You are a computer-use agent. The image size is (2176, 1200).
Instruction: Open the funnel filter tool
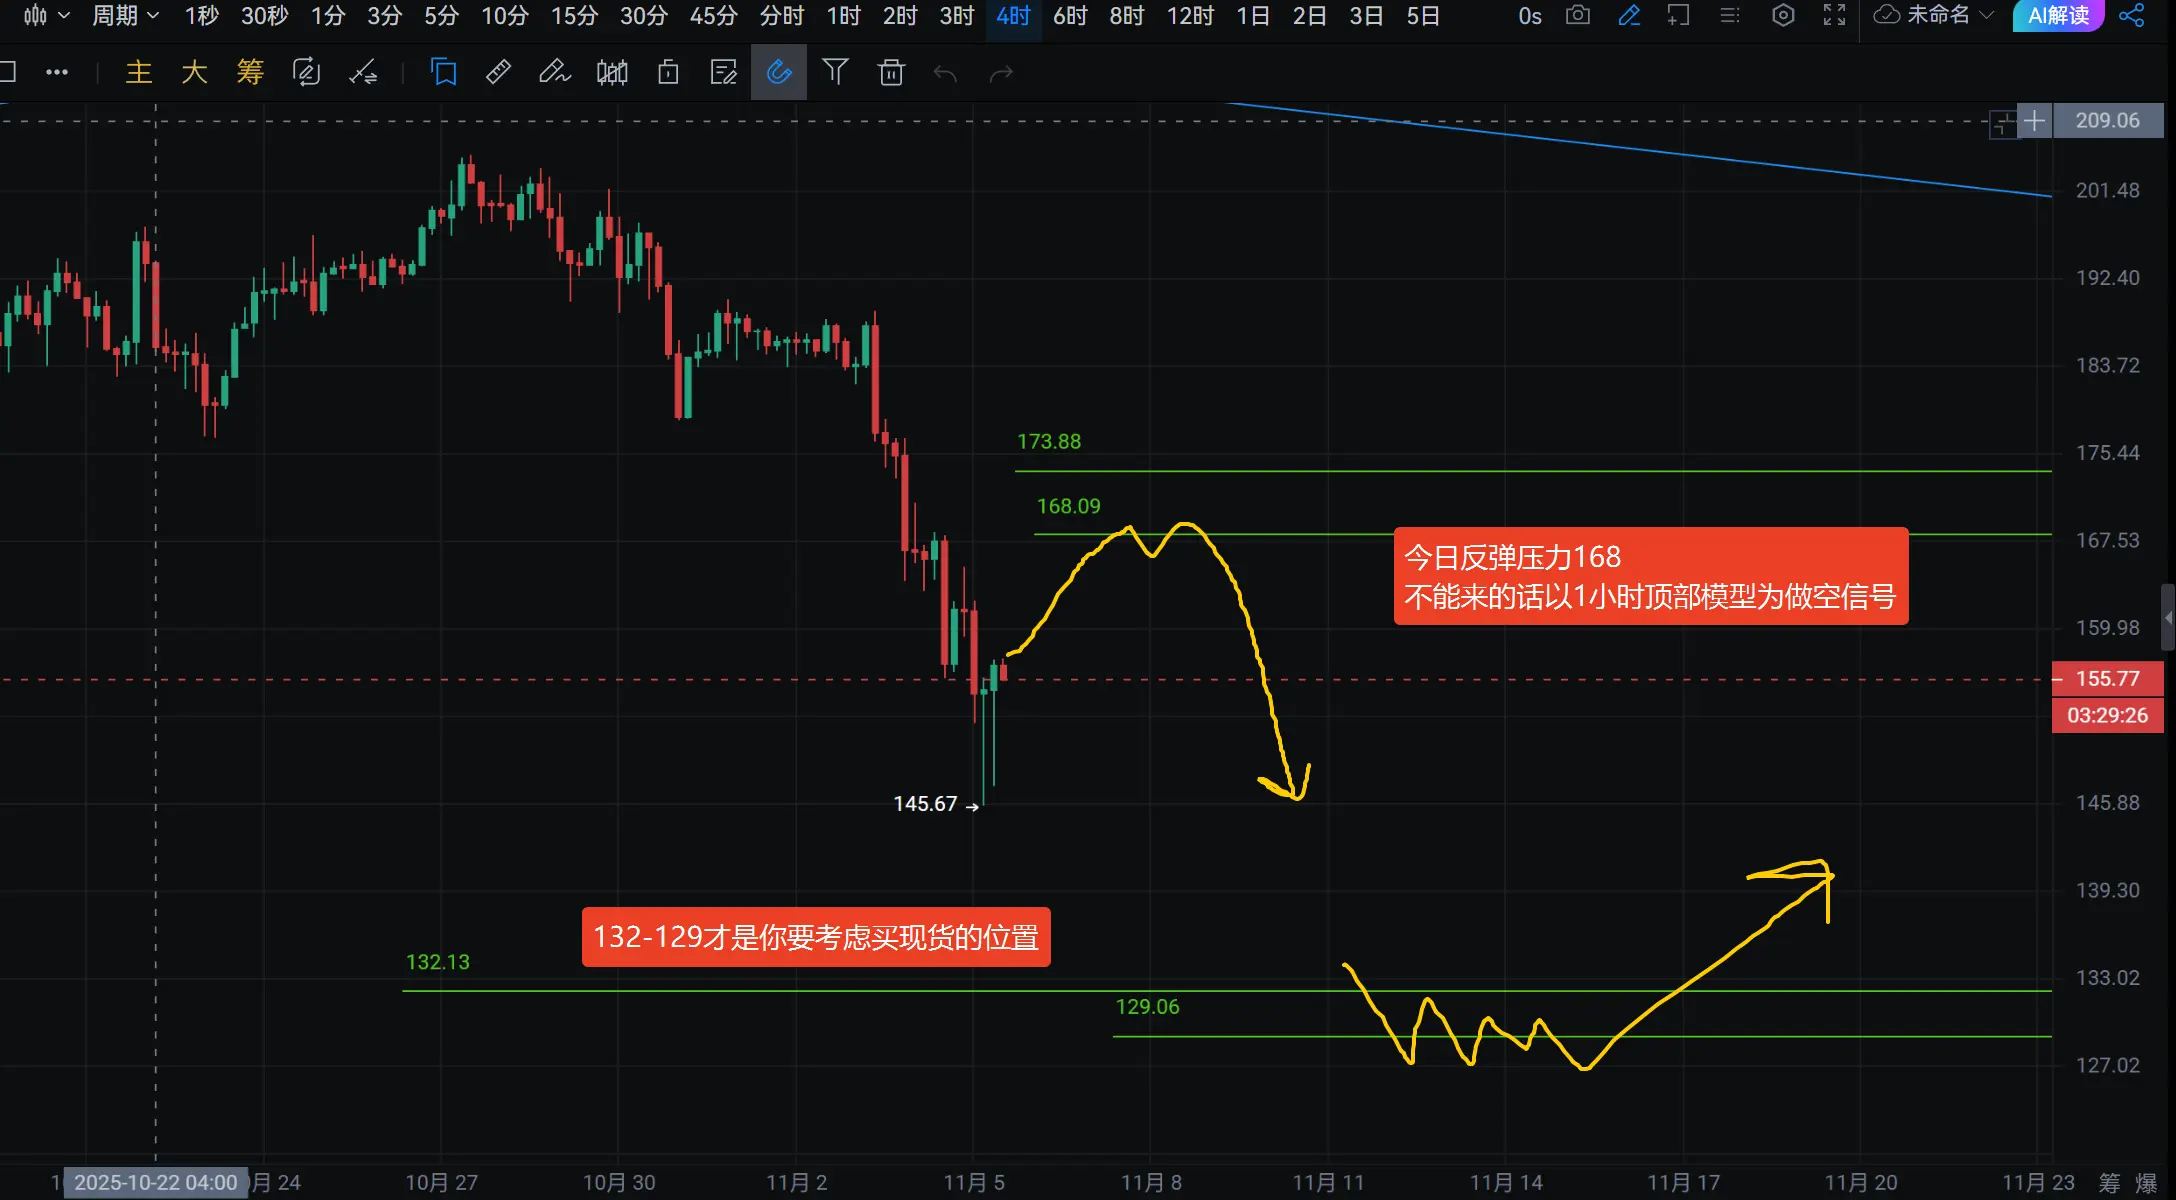tap(835, 72)
